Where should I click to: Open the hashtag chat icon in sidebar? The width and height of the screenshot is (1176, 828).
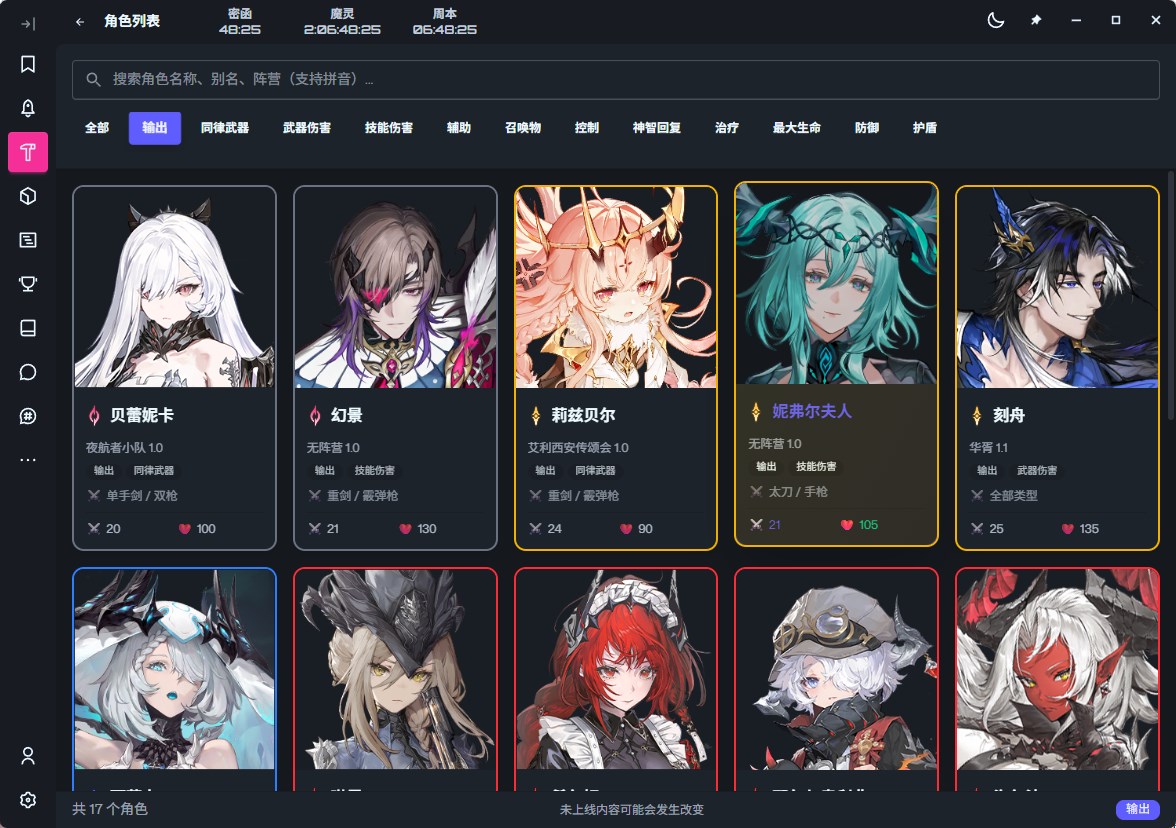tap(28, 416)
